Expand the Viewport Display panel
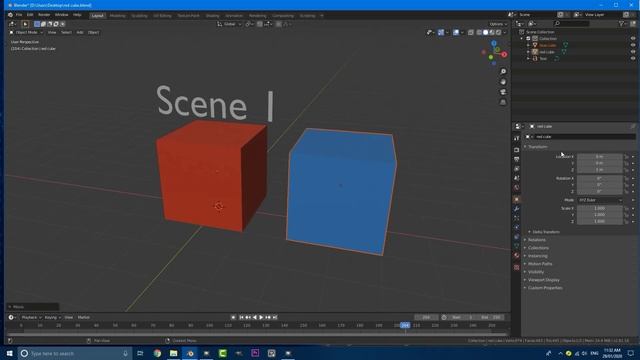This screenshot has width=640, height=360. [543, 280]
